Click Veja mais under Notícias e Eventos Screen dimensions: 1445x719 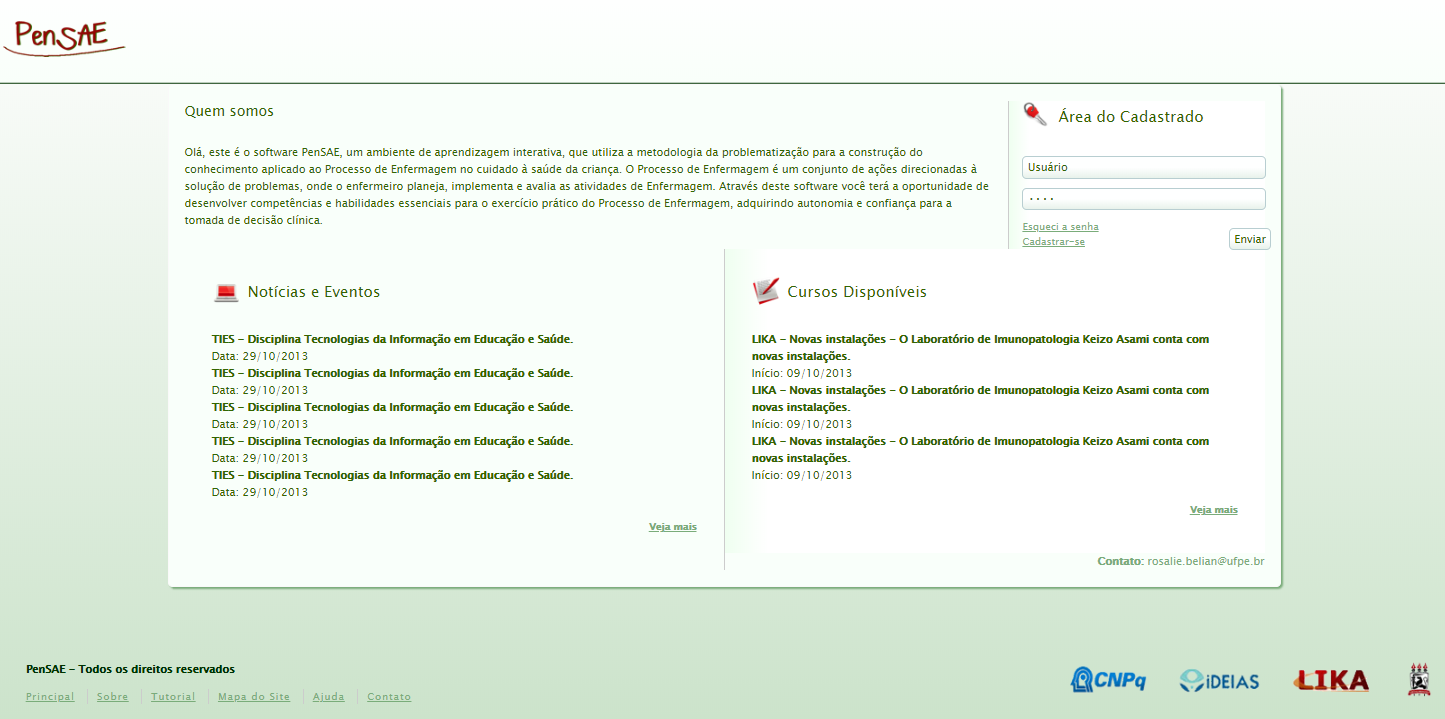pos(672,527)
